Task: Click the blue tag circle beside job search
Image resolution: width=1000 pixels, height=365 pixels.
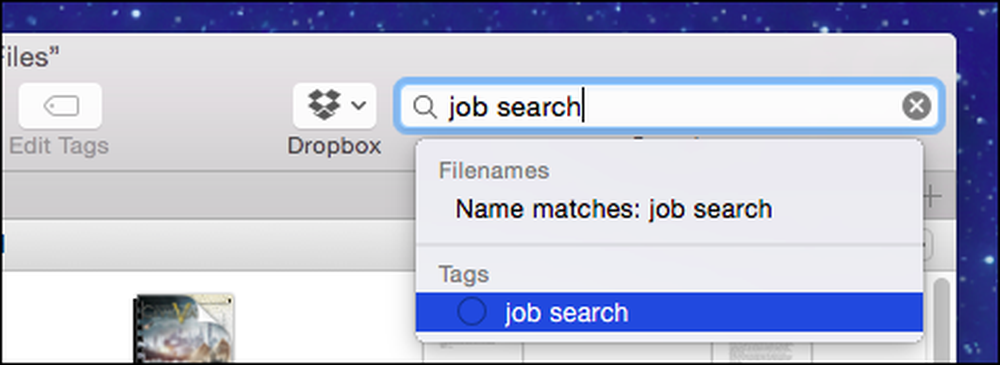Action: [471, 312]
